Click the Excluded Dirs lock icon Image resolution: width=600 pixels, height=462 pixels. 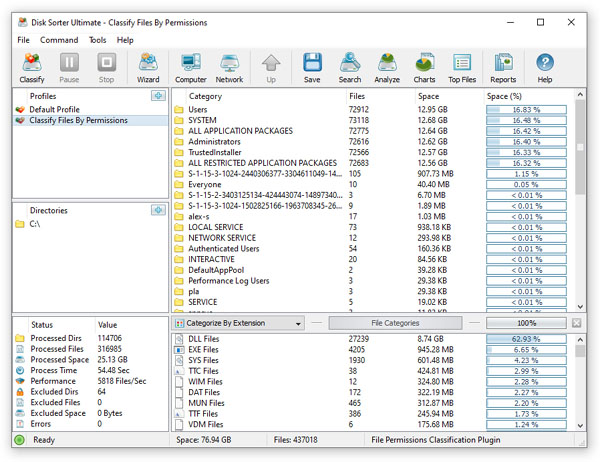(20, 392)
